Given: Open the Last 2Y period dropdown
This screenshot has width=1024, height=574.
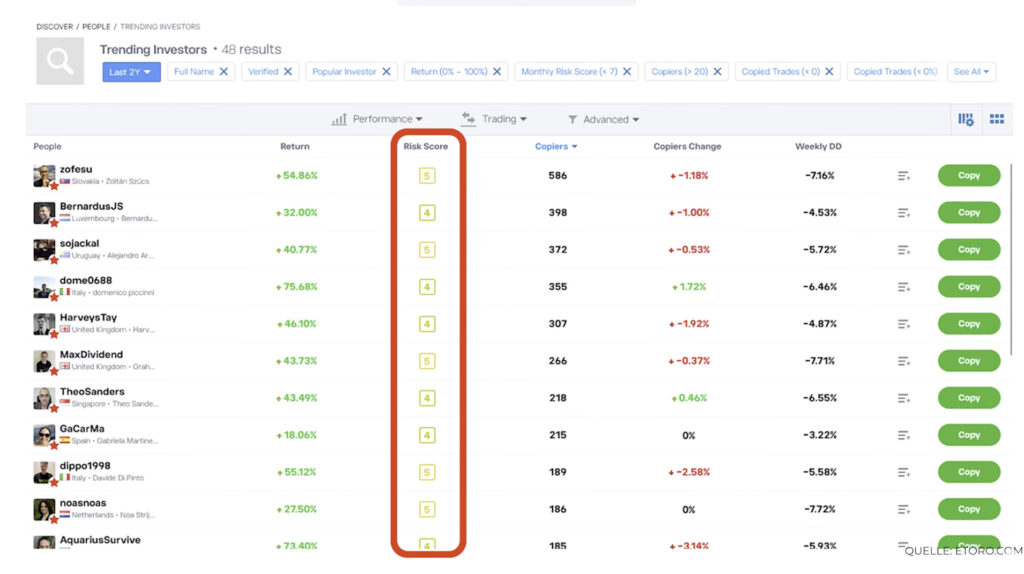Looking at the screenshot, I should click(131, 72).
